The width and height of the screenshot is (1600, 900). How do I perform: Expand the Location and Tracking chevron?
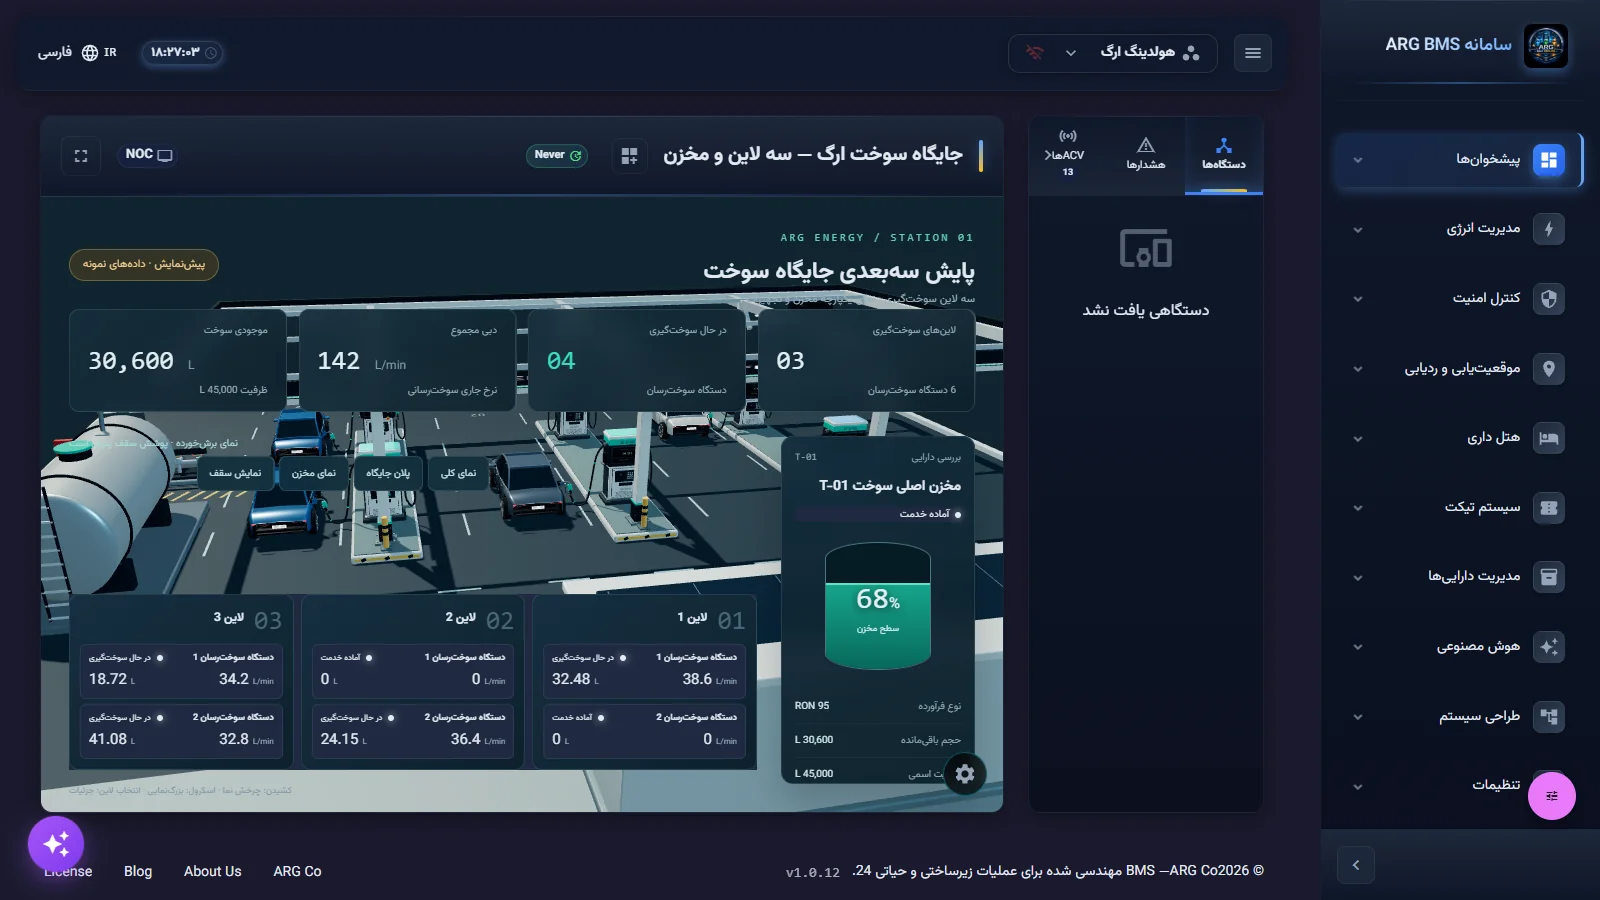tap(1358, 369)
